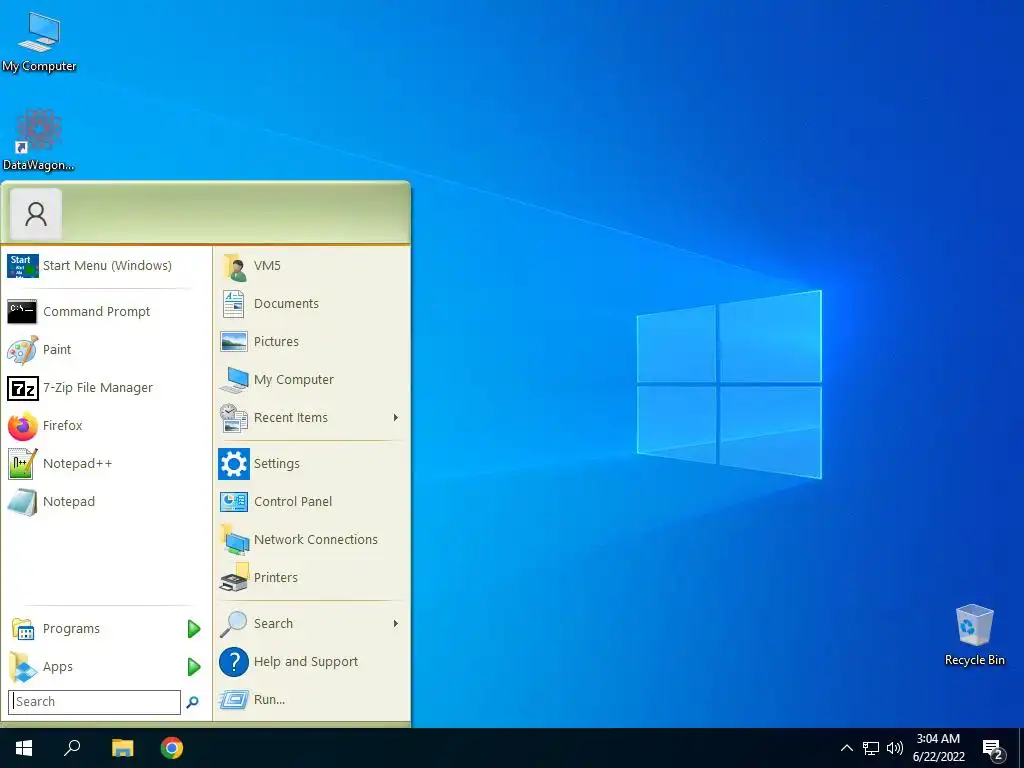Launch Firefox from its icon

23,426
